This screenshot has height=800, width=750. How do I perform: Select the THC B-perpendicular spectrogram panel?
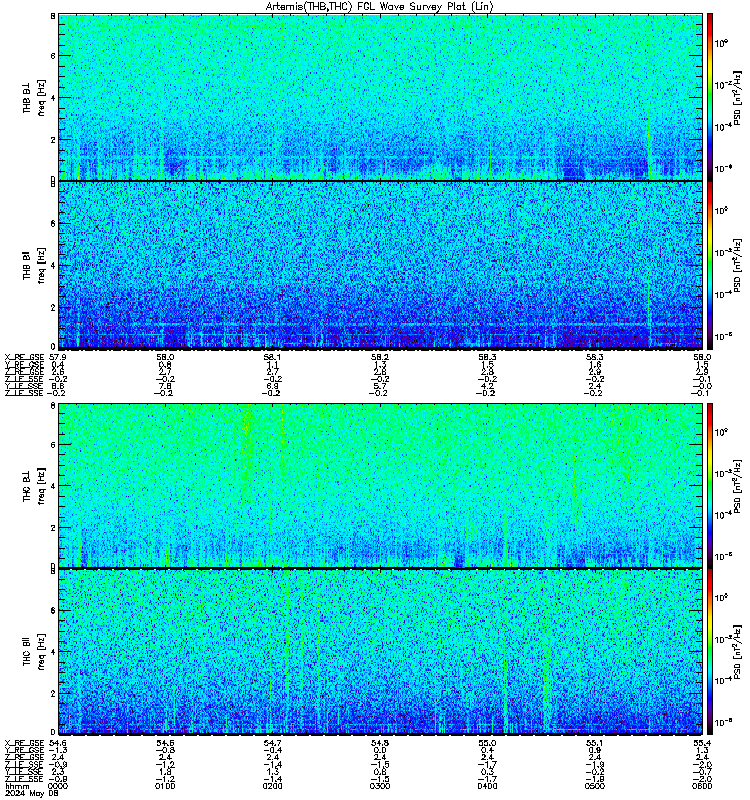pyautogui.click(x=380, y=485)
